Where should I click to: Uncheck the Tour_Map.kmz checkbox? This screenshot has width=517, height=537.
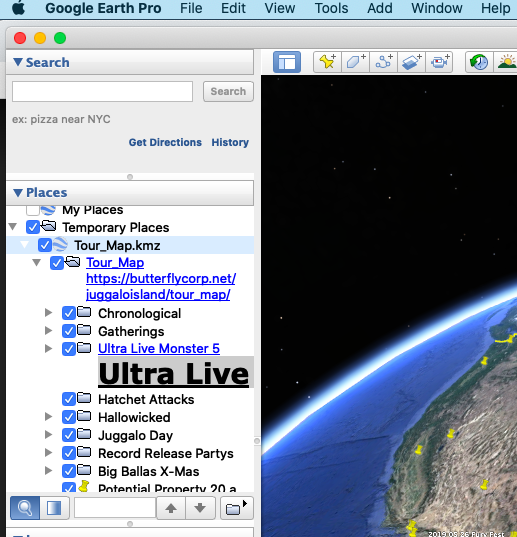(x=45, y=245)
